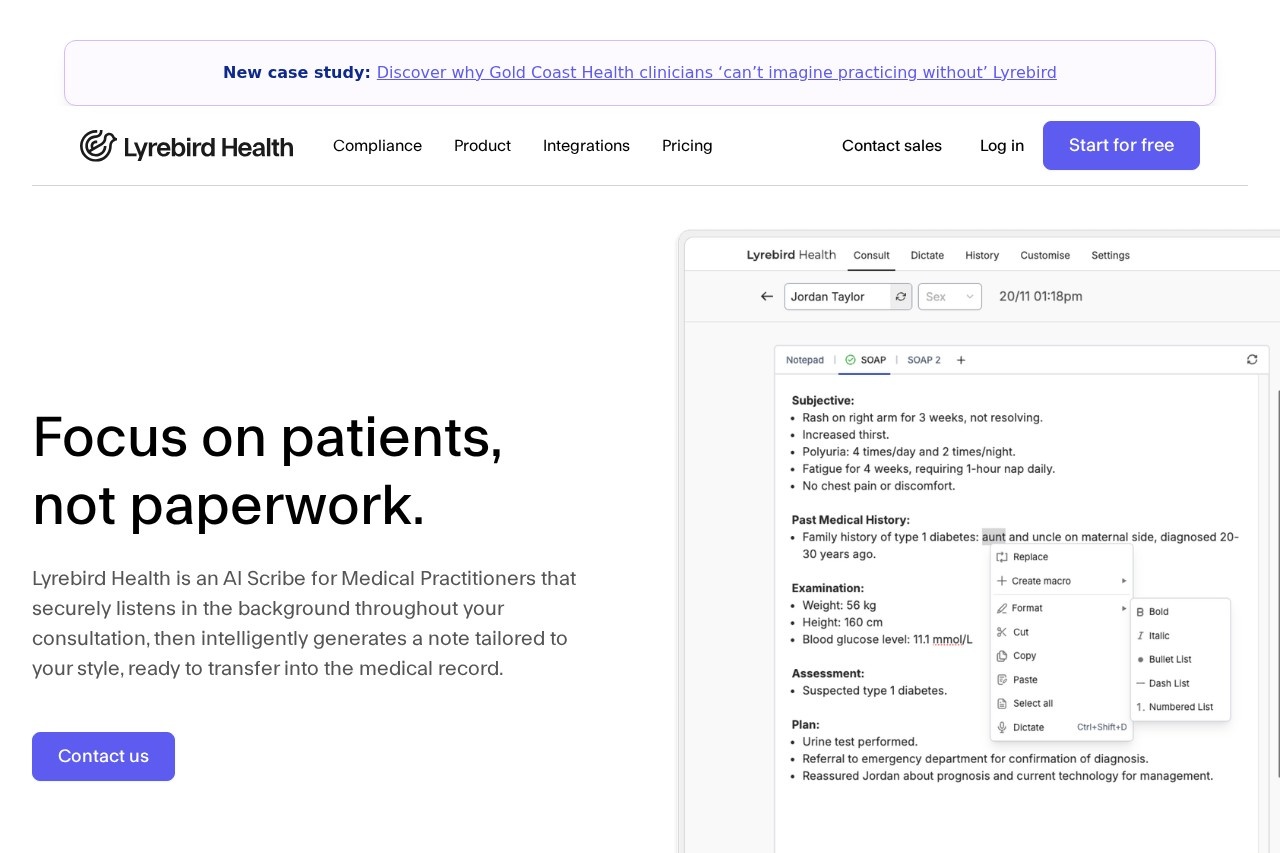Switch to the SOAP 2 tab
1280x853 pixels.
coord(923,360)
